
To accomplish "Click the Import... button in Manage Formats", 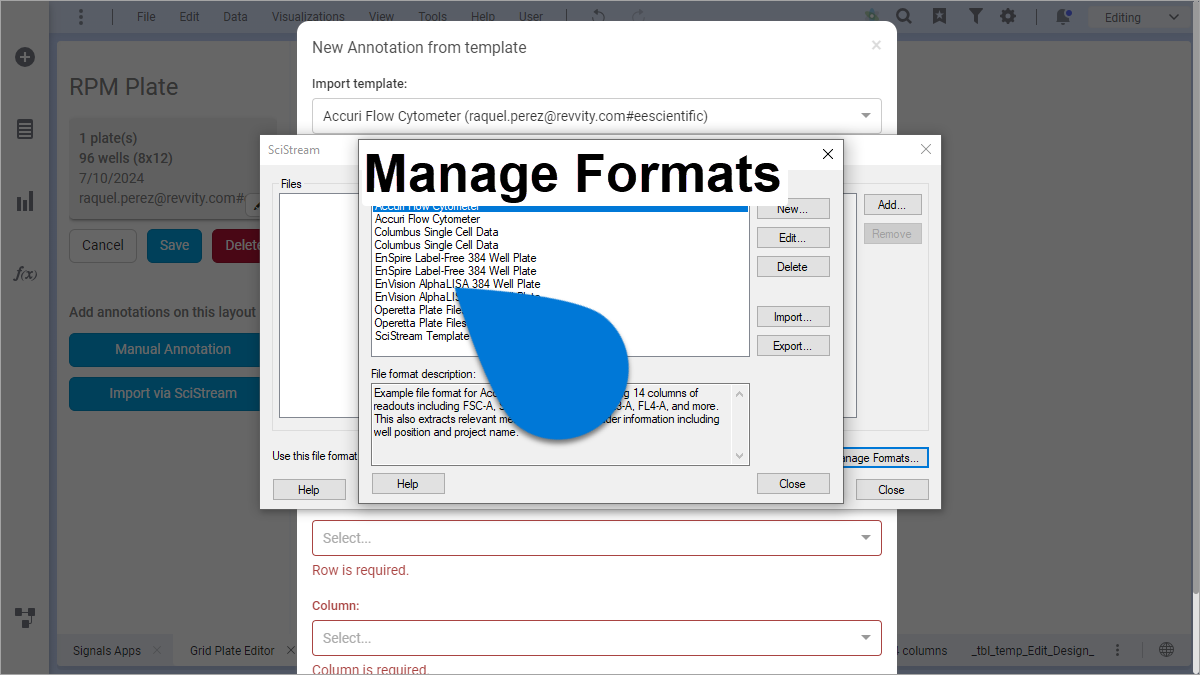I will [793, 317].
